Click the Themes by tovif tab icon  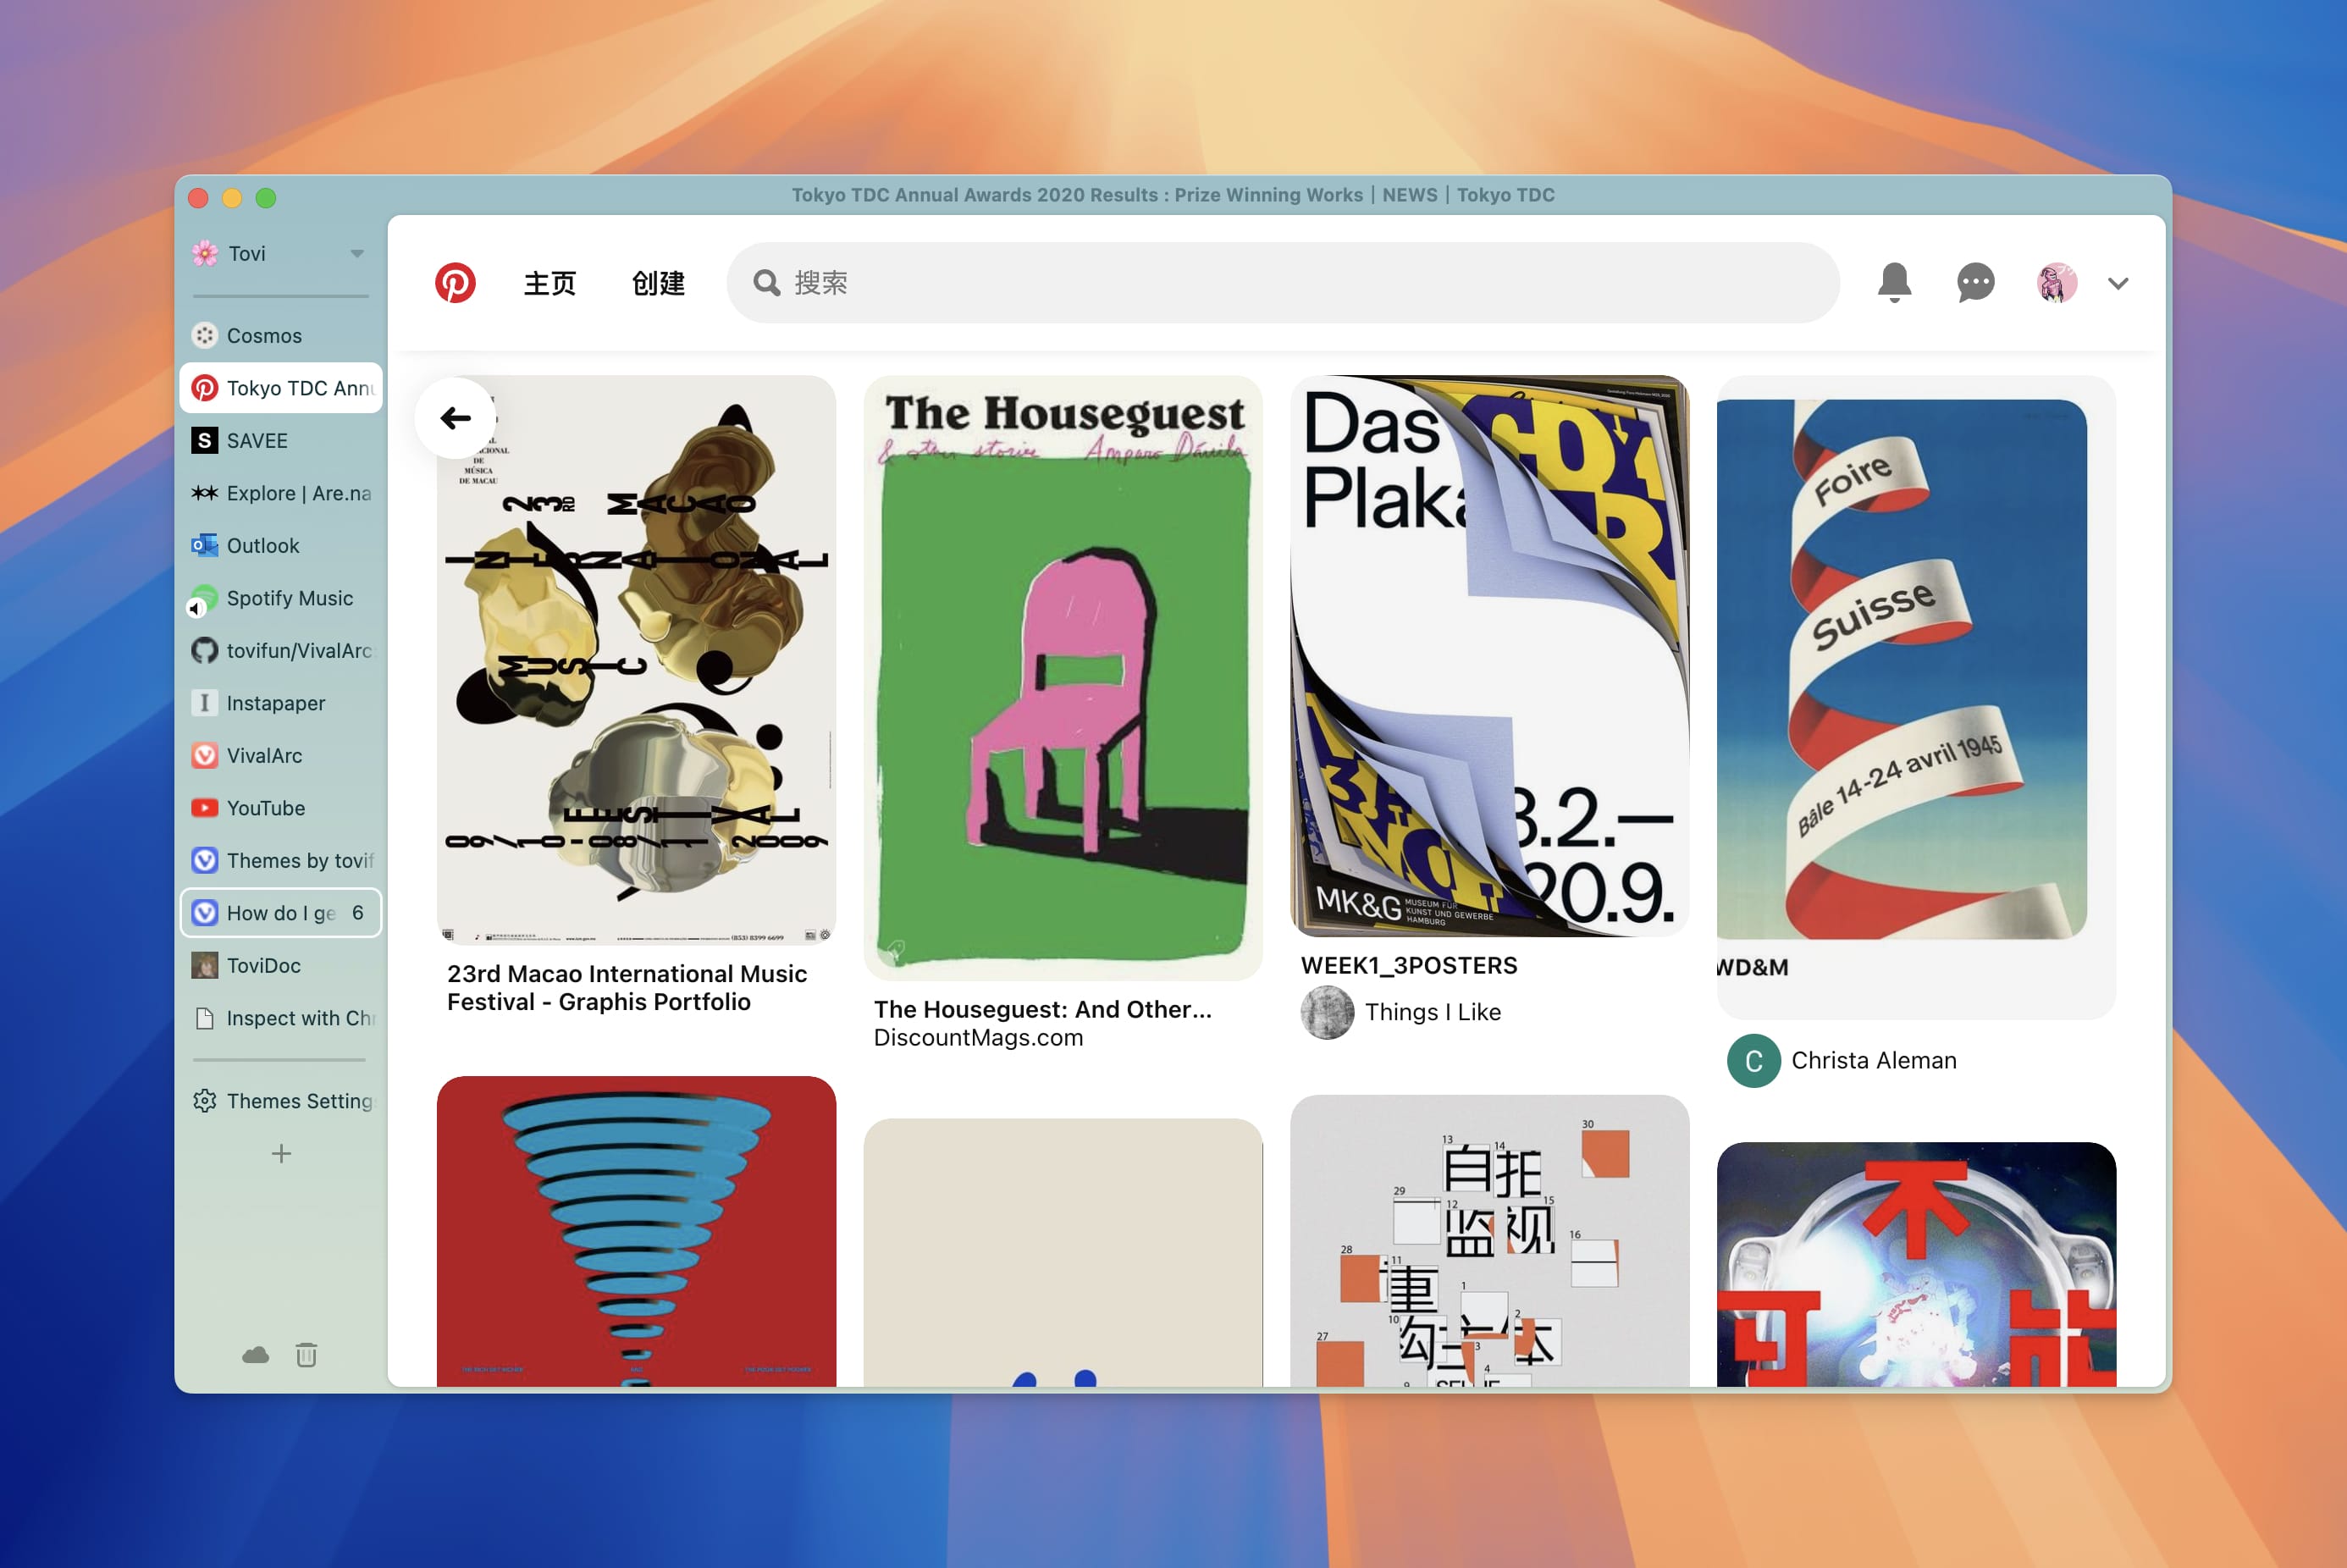(x=205, y=861)
